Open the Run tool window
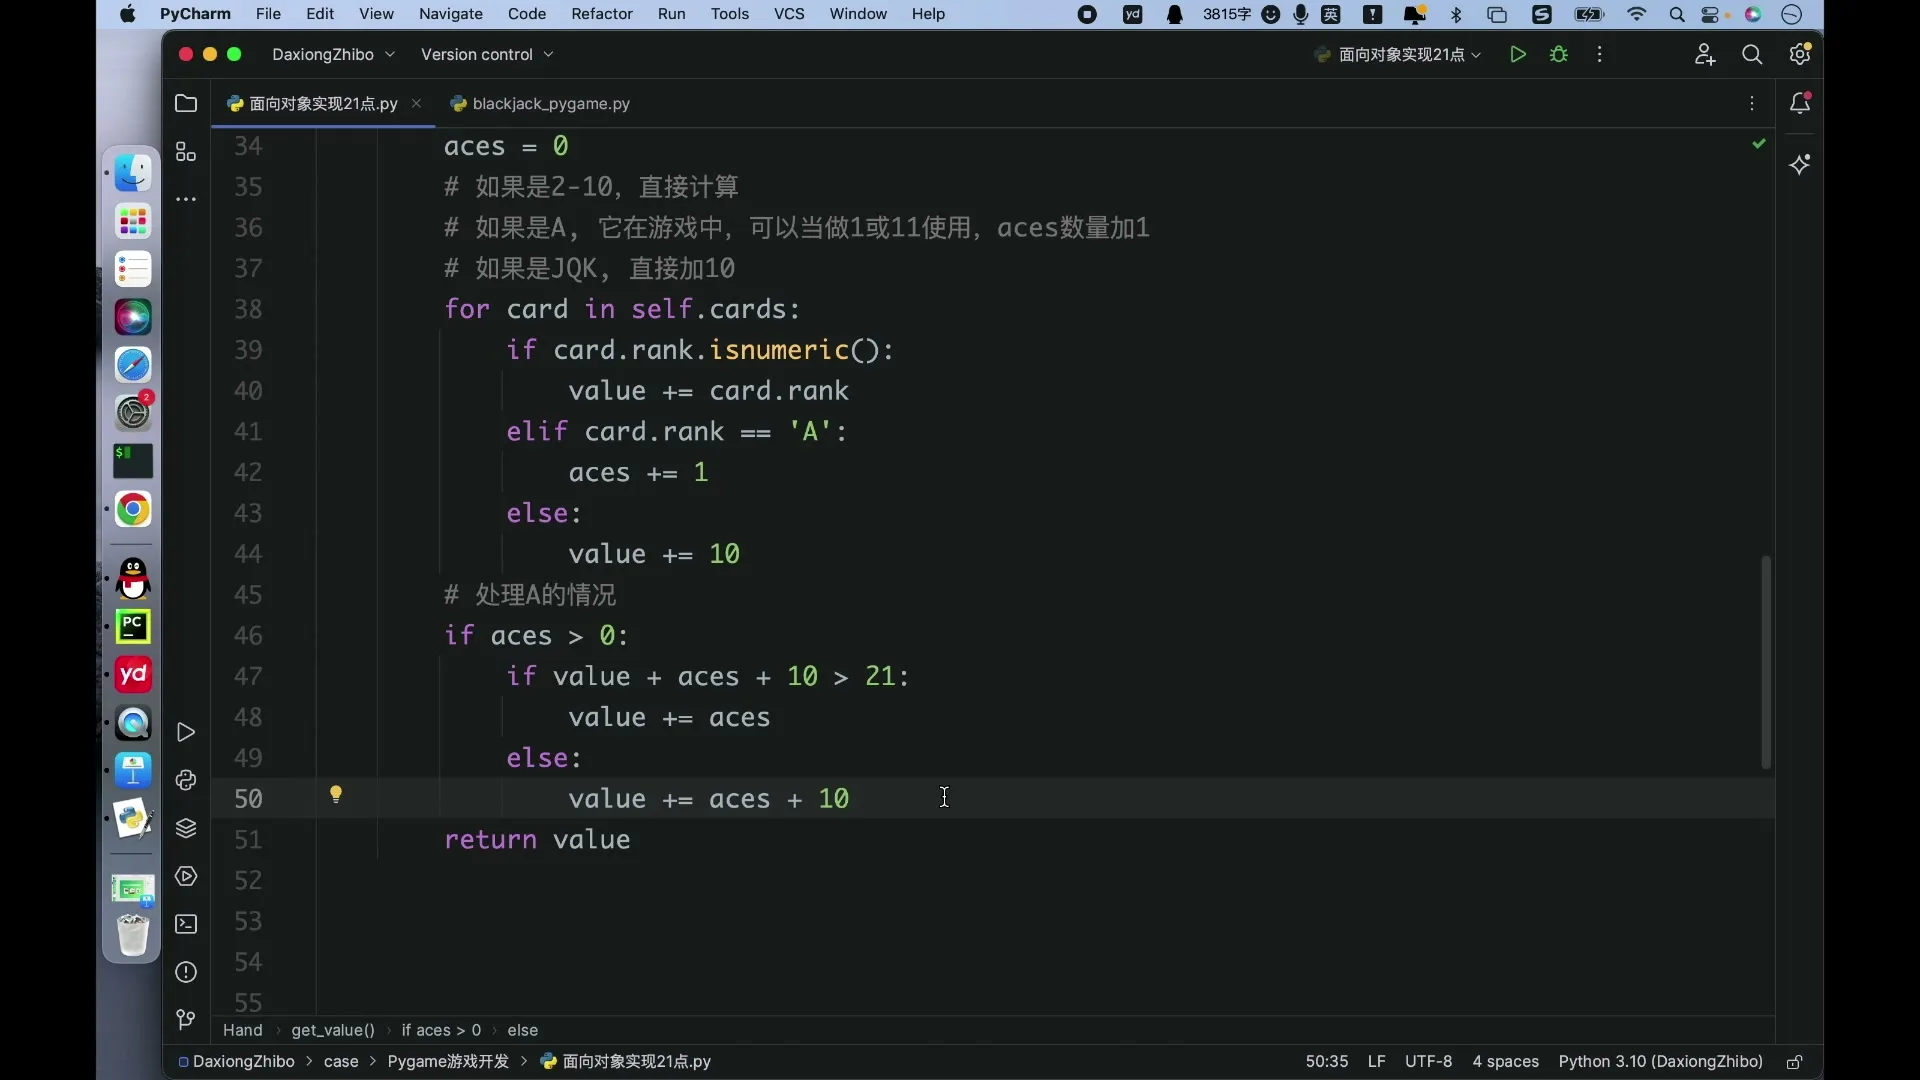The height and width of the screenshot is (1080, 1920). click(186, 733)
